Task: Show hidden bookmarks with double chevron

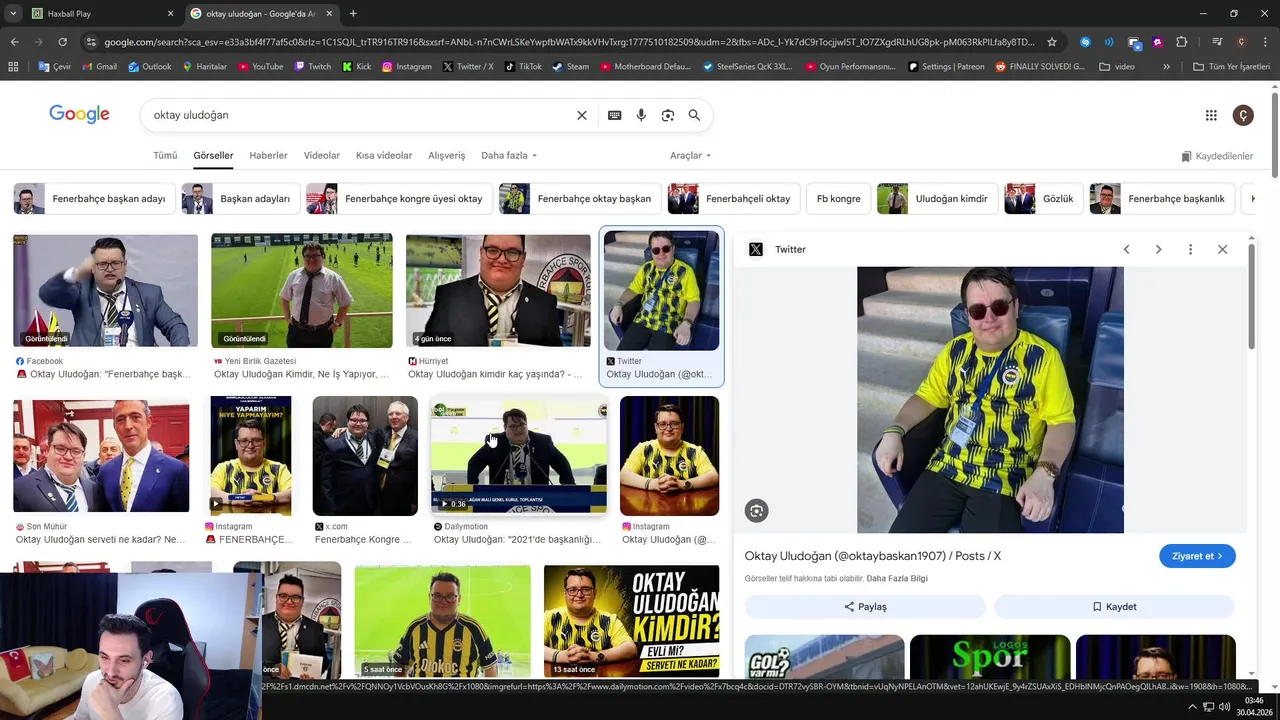Action: pos(1166,66)
